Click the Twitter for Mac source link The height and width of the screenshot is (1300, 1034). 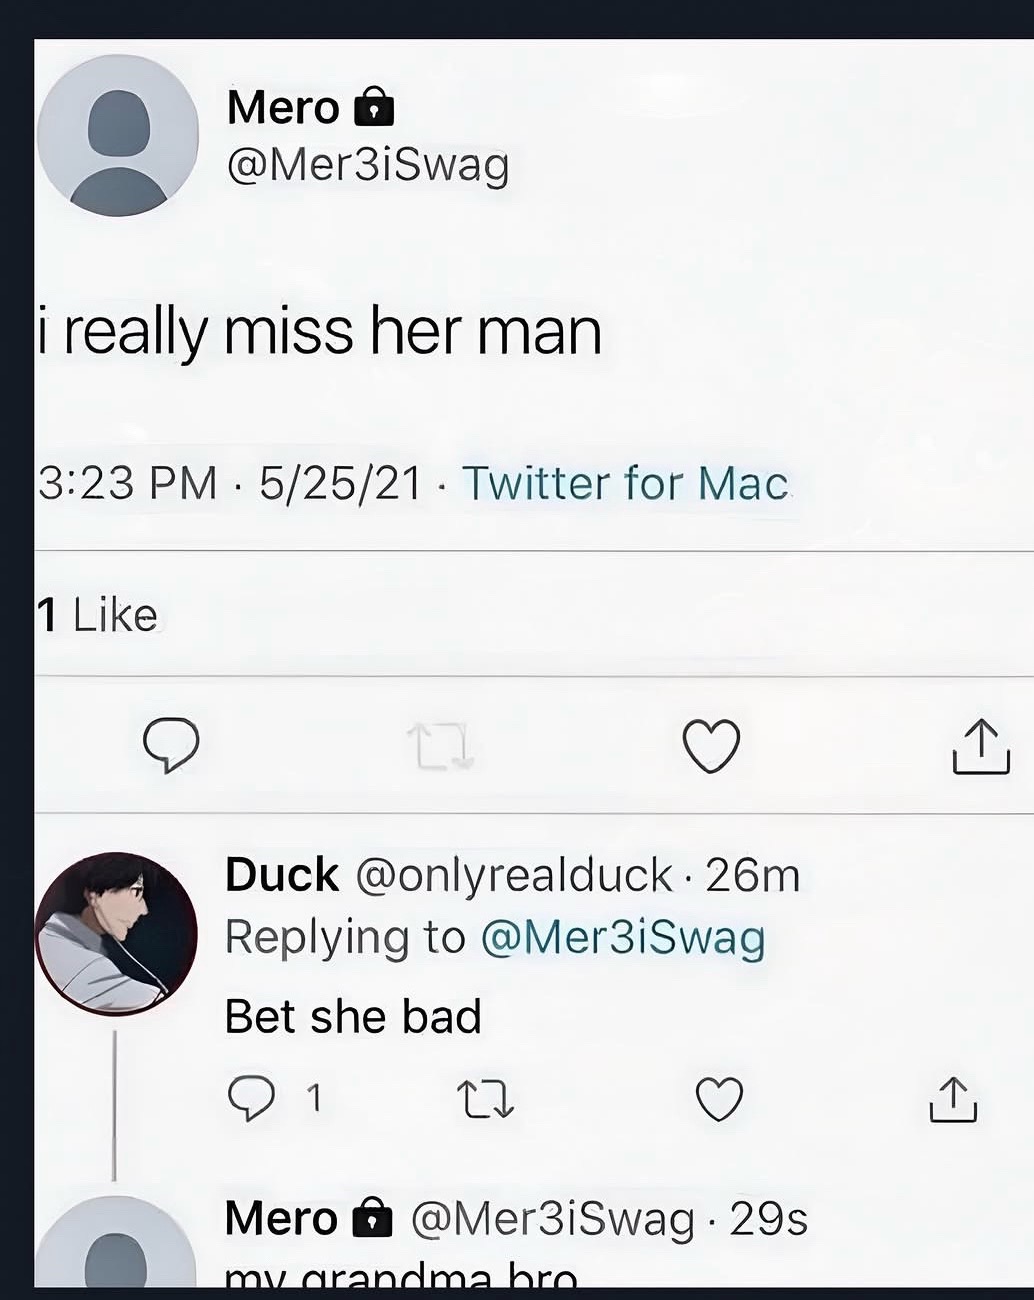pyautogui.click(x=625, y=484)
